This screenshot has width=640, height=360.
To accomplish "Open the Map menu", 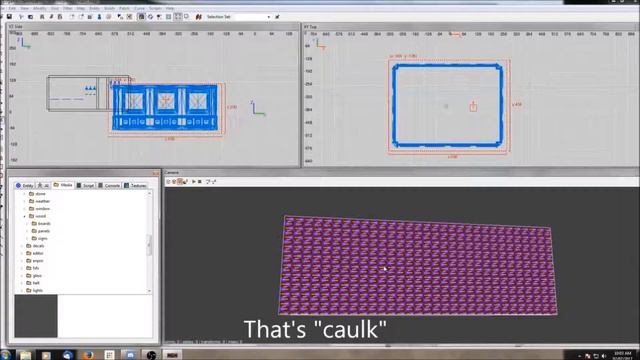I will tap(81, 8).
